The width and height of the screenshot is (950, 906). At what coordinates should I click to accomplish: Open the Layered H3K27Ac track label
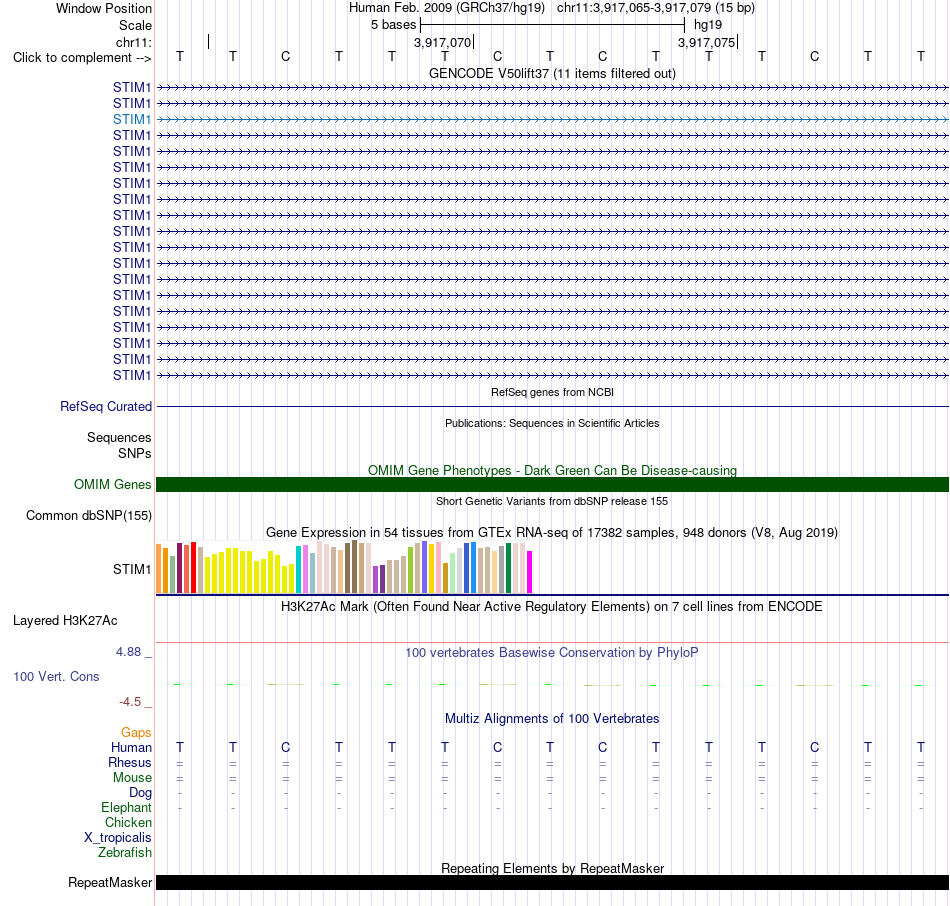pyautogui.click(x=65, y=621)
